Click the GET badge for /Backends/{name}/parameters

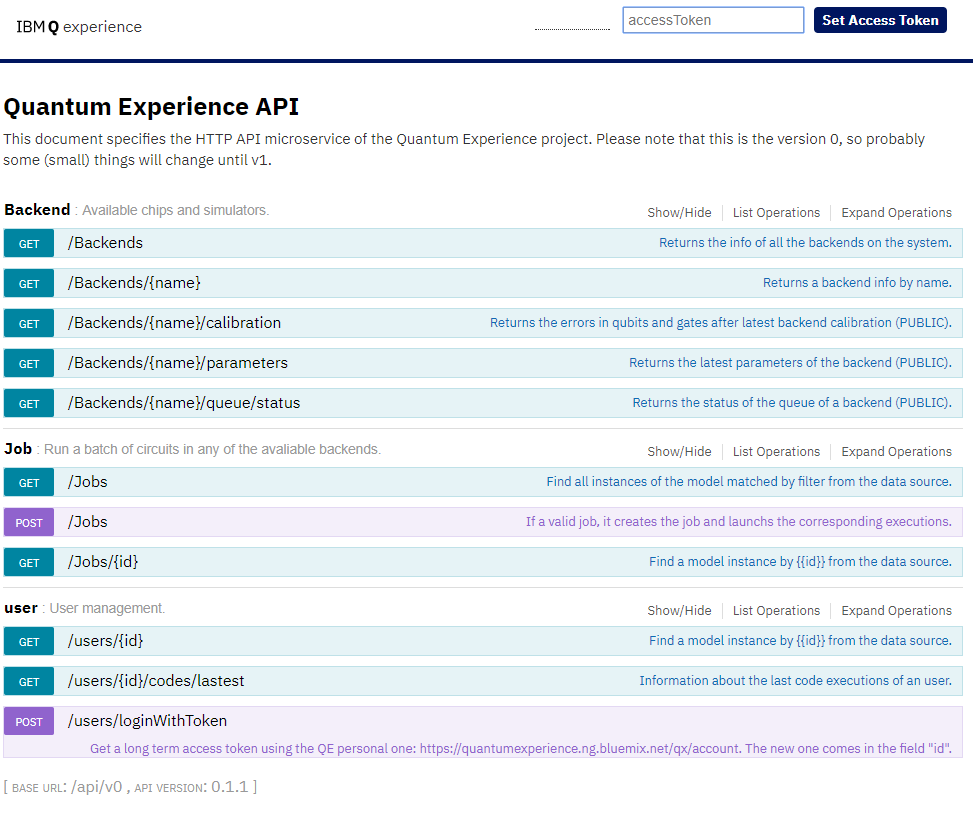point(29,363)
